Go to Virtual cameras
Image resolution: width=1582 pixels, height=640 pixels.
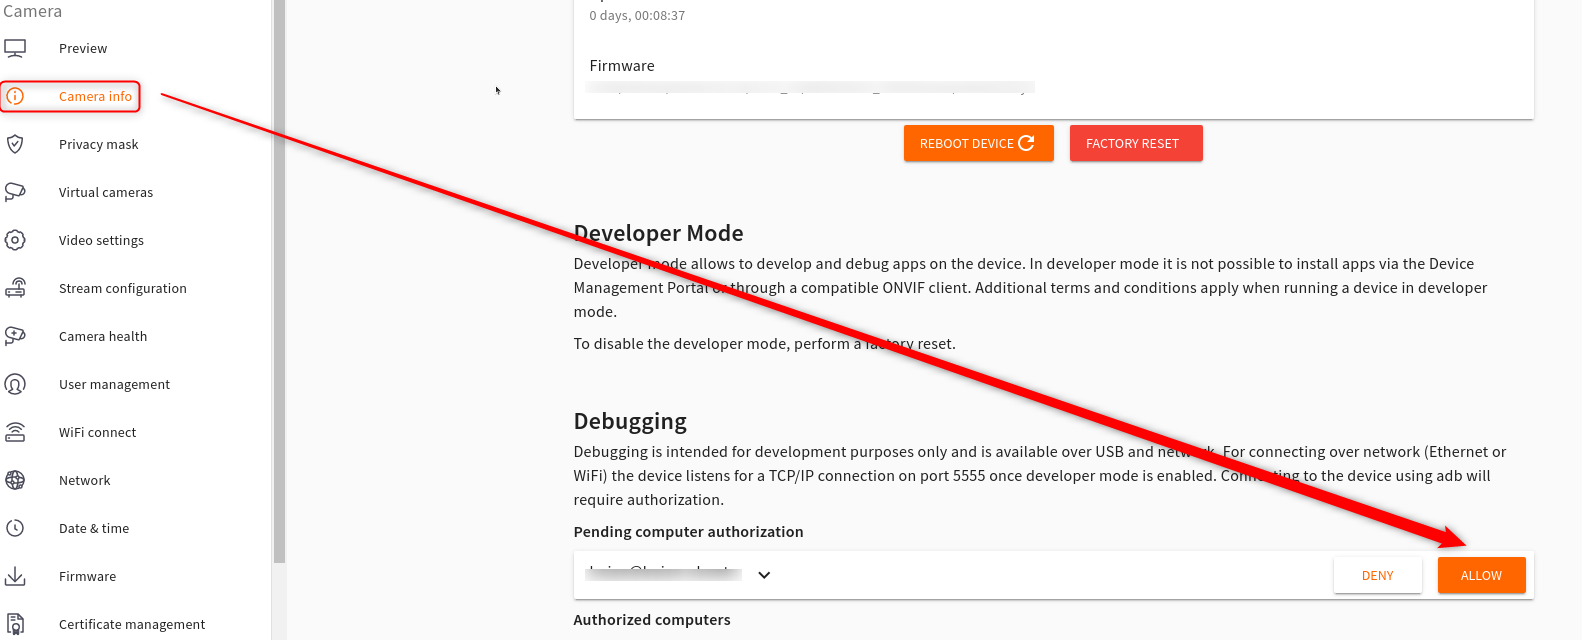point(106,192)
